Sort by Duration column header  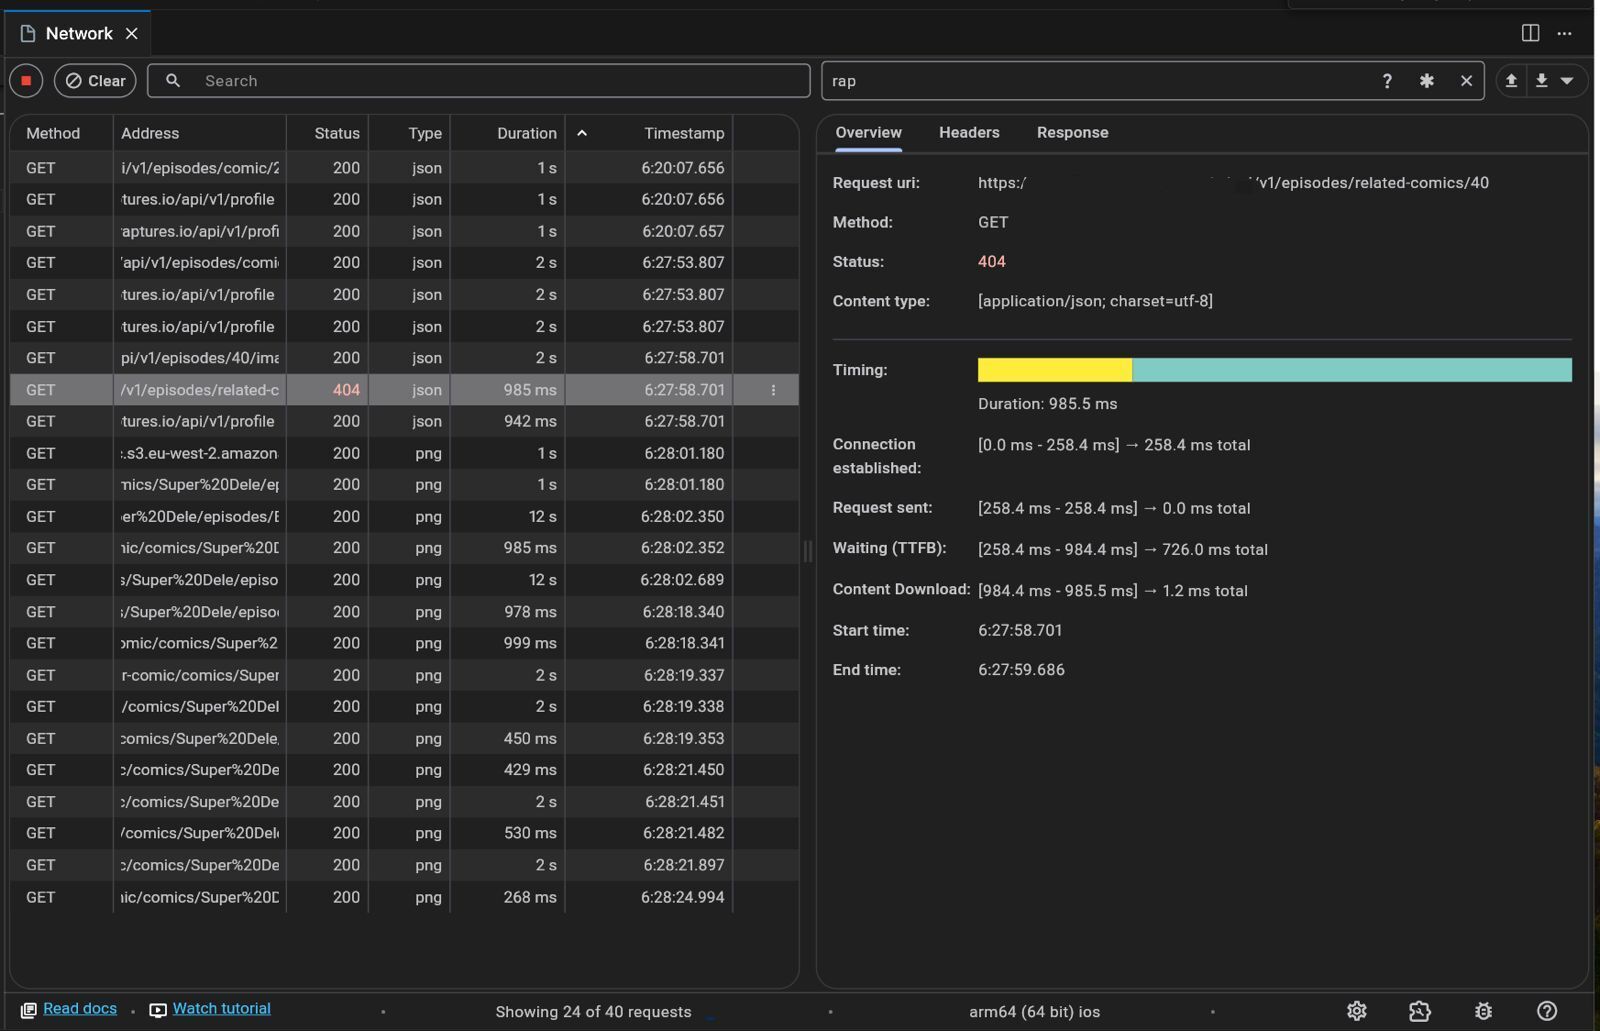pos(507,133)
